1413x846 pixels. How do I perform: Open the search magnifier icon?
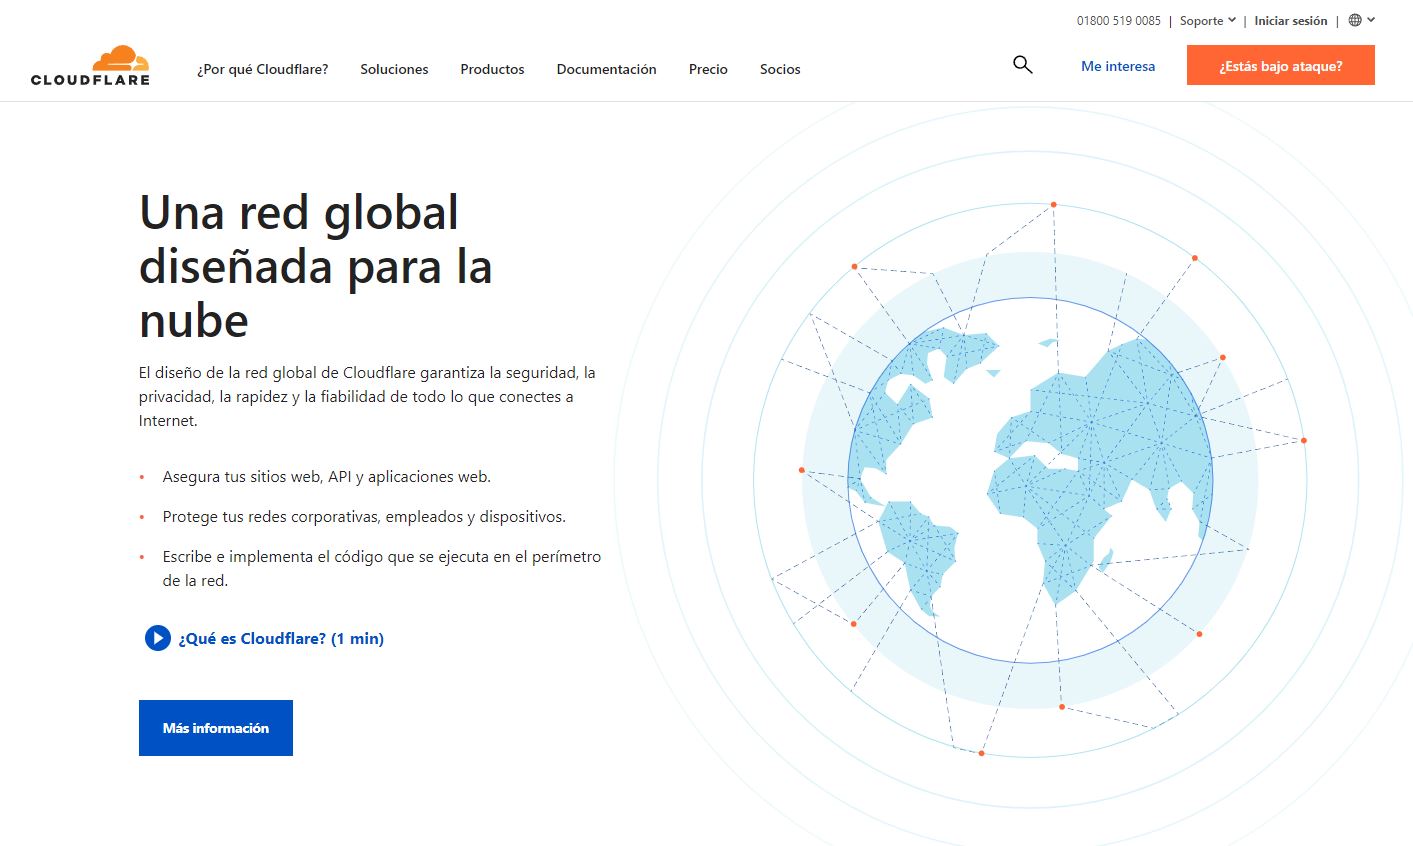1022,65
